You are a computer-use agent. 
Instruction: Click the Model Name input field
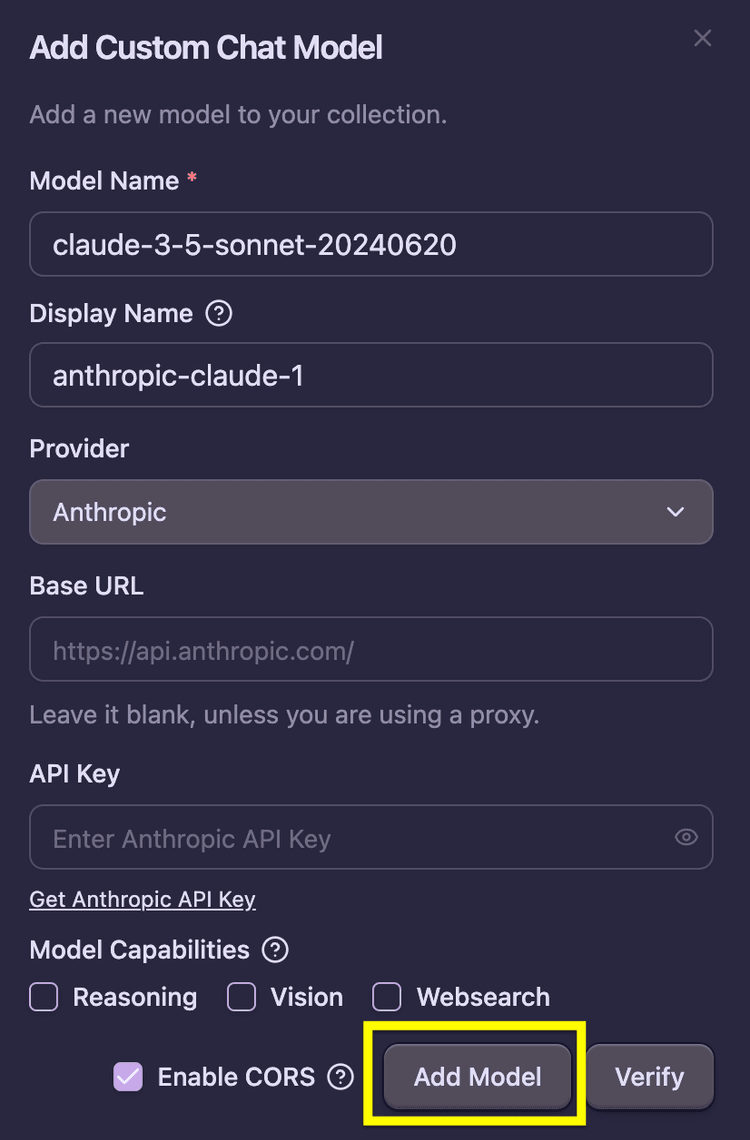[371, 244]
